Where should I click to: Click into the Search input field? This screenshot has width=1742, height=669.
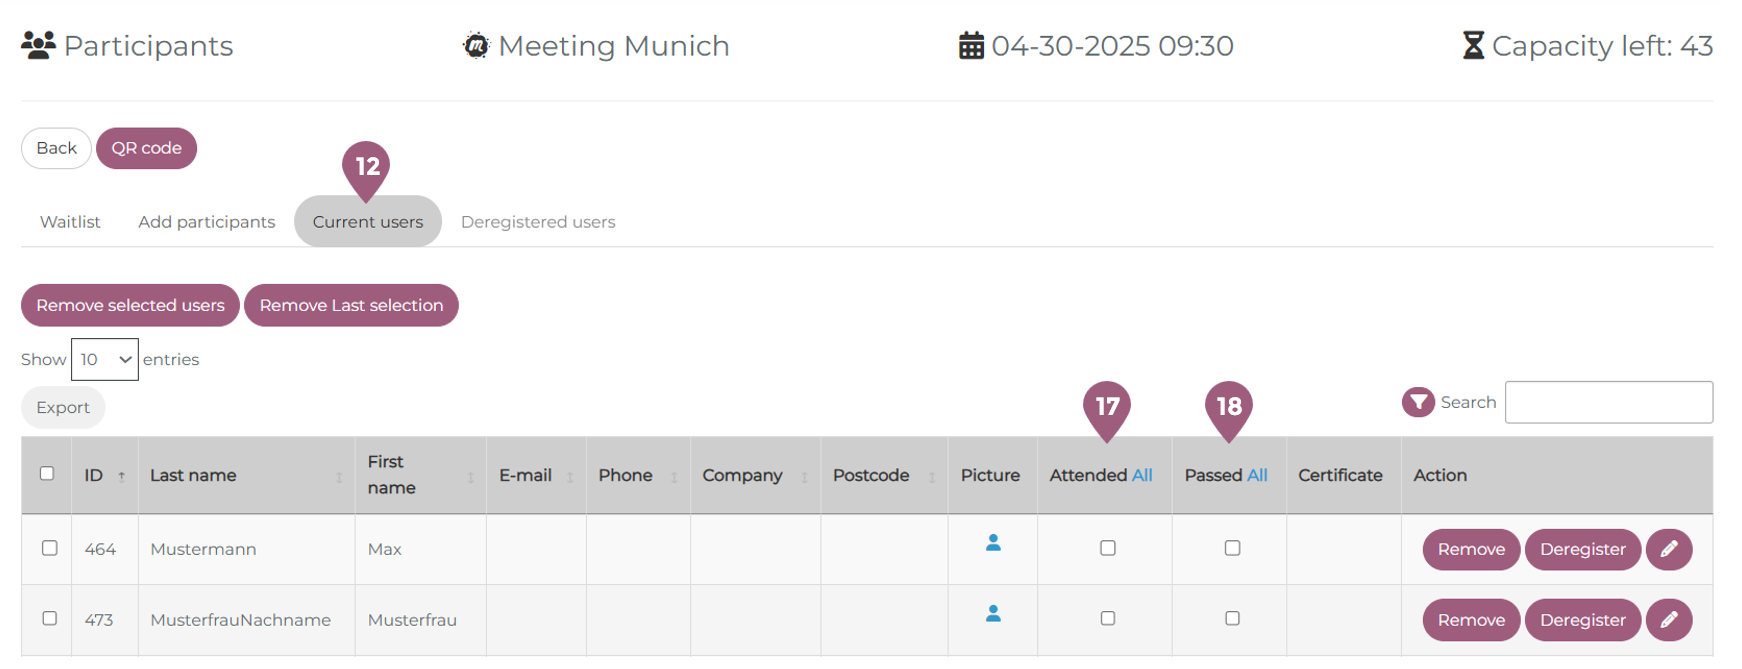pos(1608,402)
